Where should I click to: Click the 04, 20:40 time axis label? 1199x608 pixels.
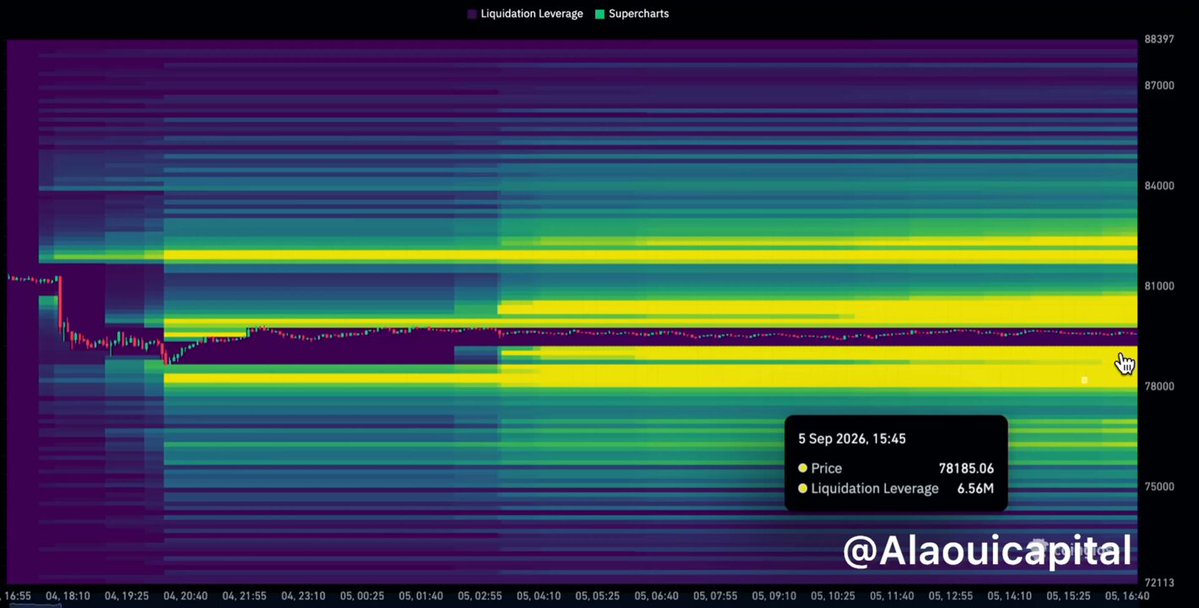[x=185, y=596]
